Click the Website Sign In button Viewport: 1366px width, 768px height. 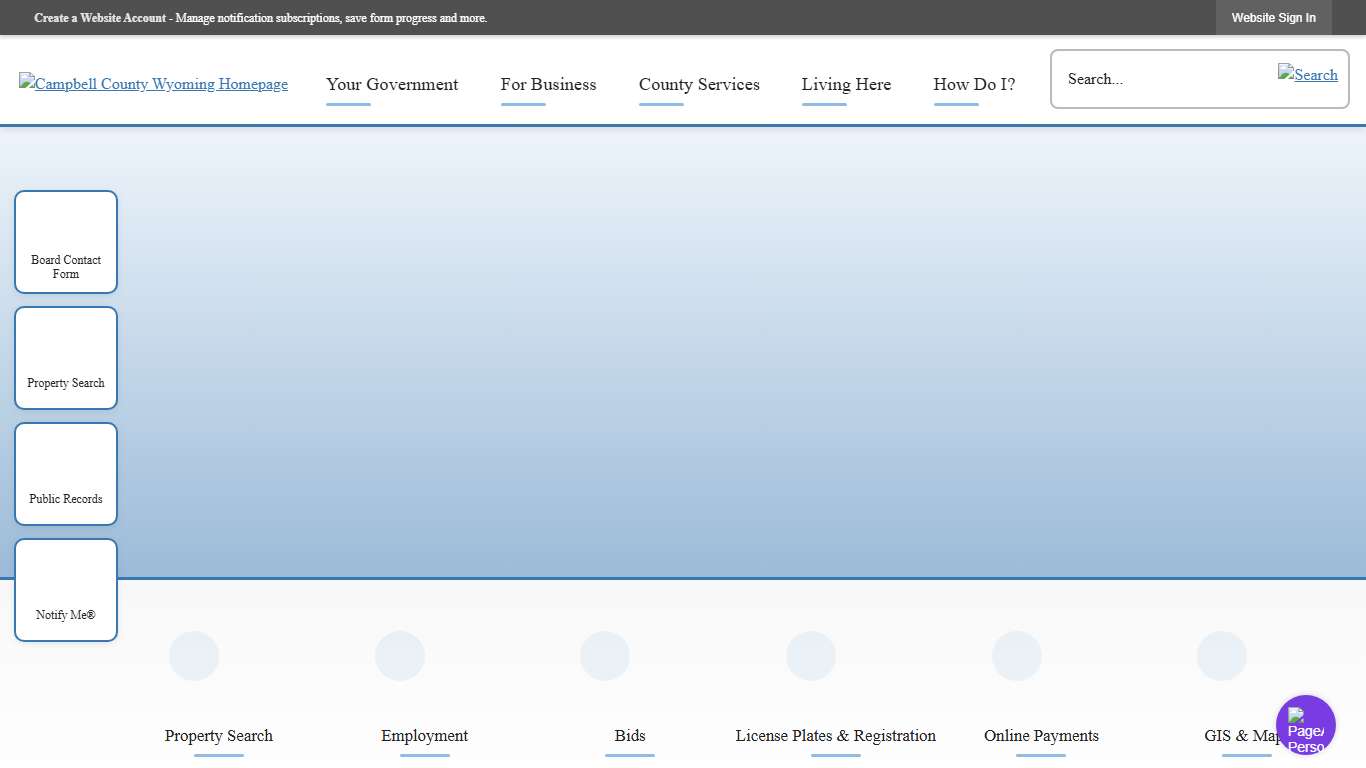coord(1273,18)
